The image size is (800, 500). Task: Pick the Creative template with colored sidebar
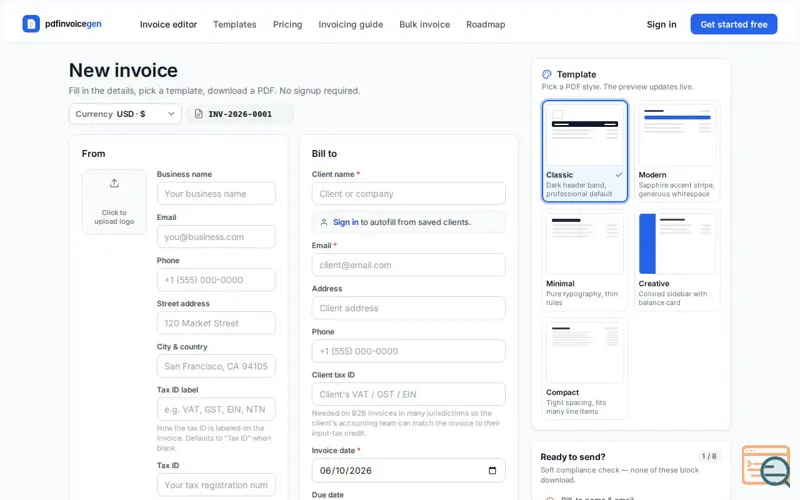[677, 260]
